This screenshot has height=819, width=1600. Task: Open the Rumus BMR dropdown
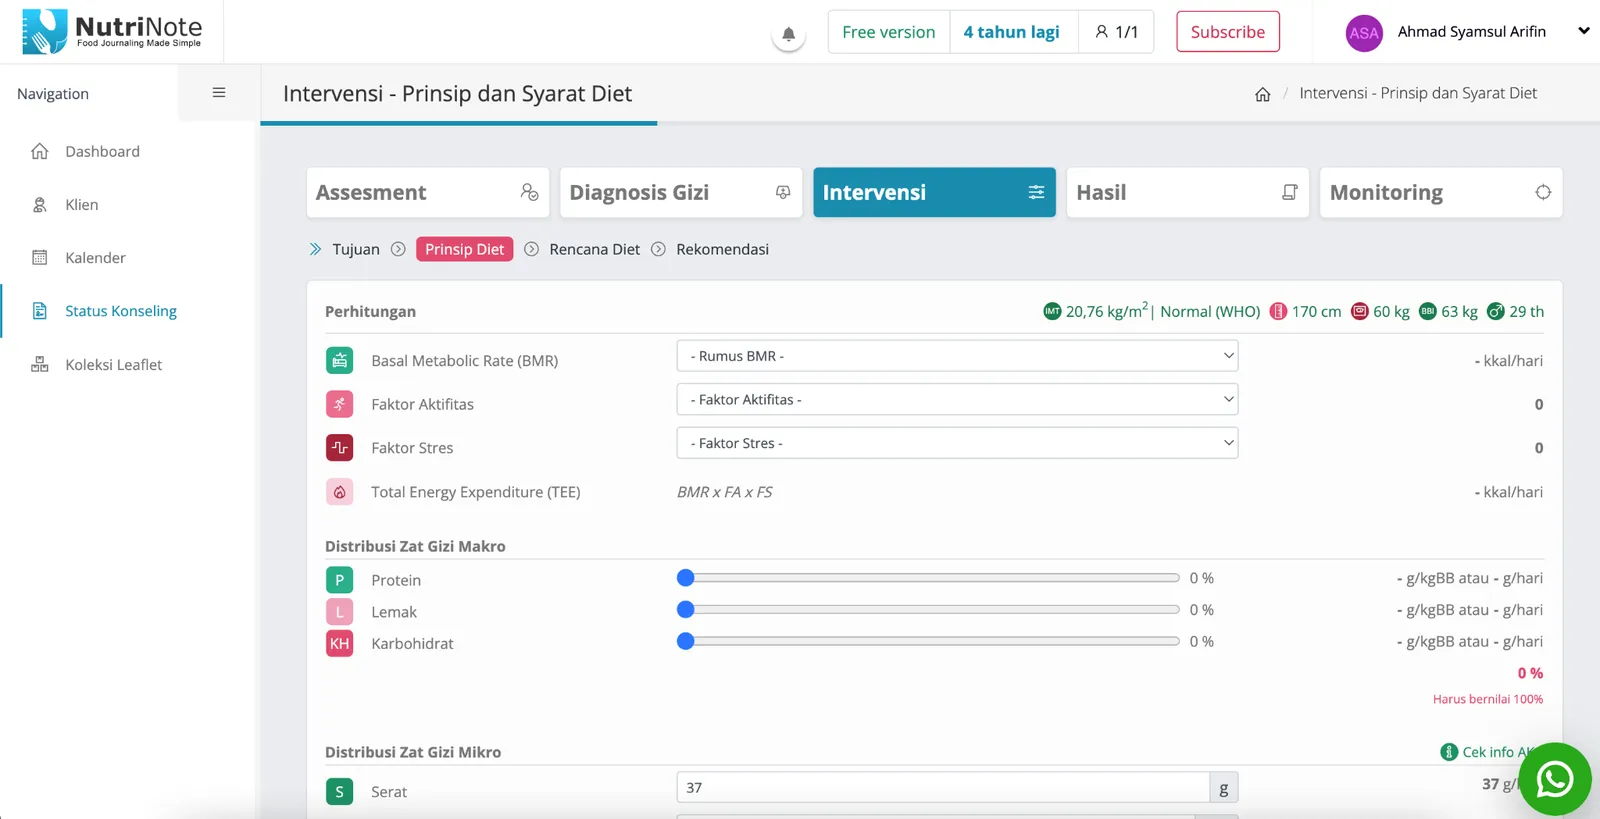[957, 356]
